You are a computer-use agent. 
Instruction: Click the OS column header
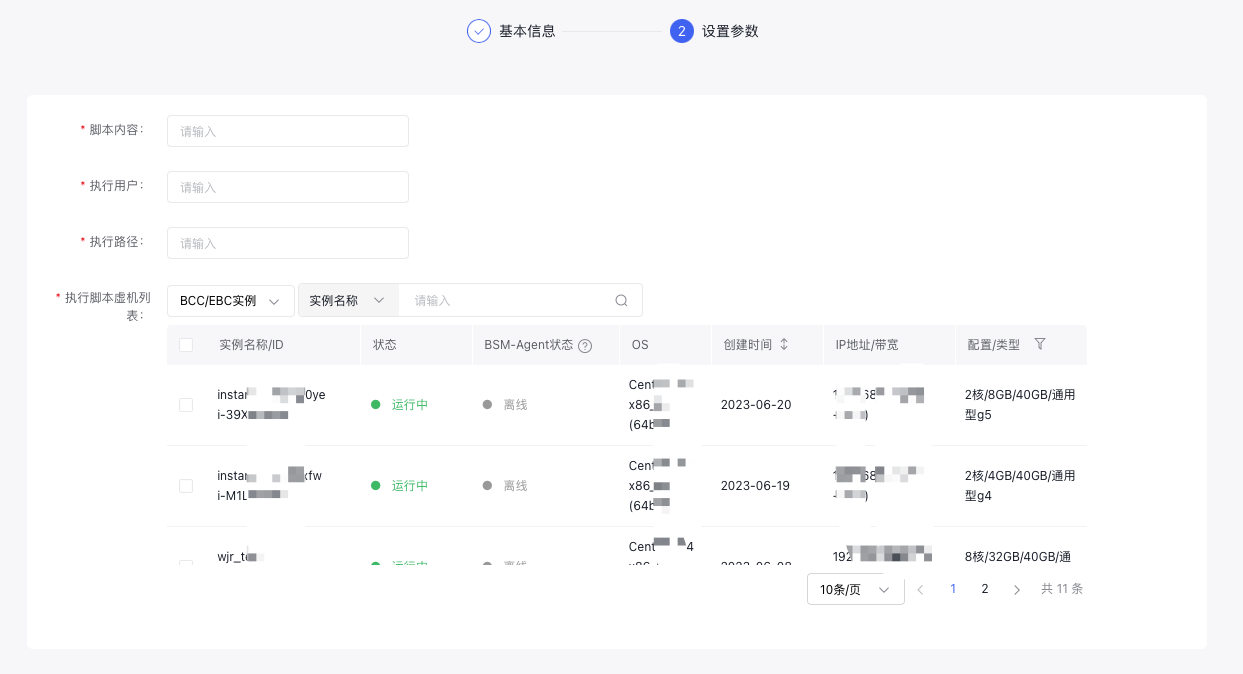pyautogui.click(x=640, y=345)
